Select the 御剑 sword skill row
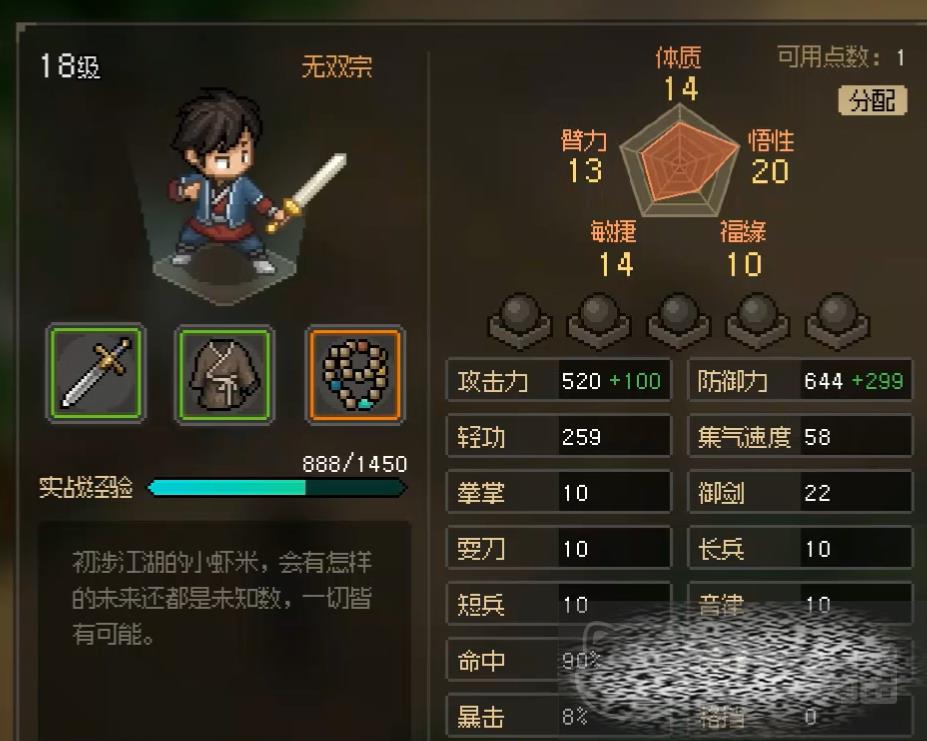The width and height of the screenshot is (927, 741). click(x=800, y=492)
